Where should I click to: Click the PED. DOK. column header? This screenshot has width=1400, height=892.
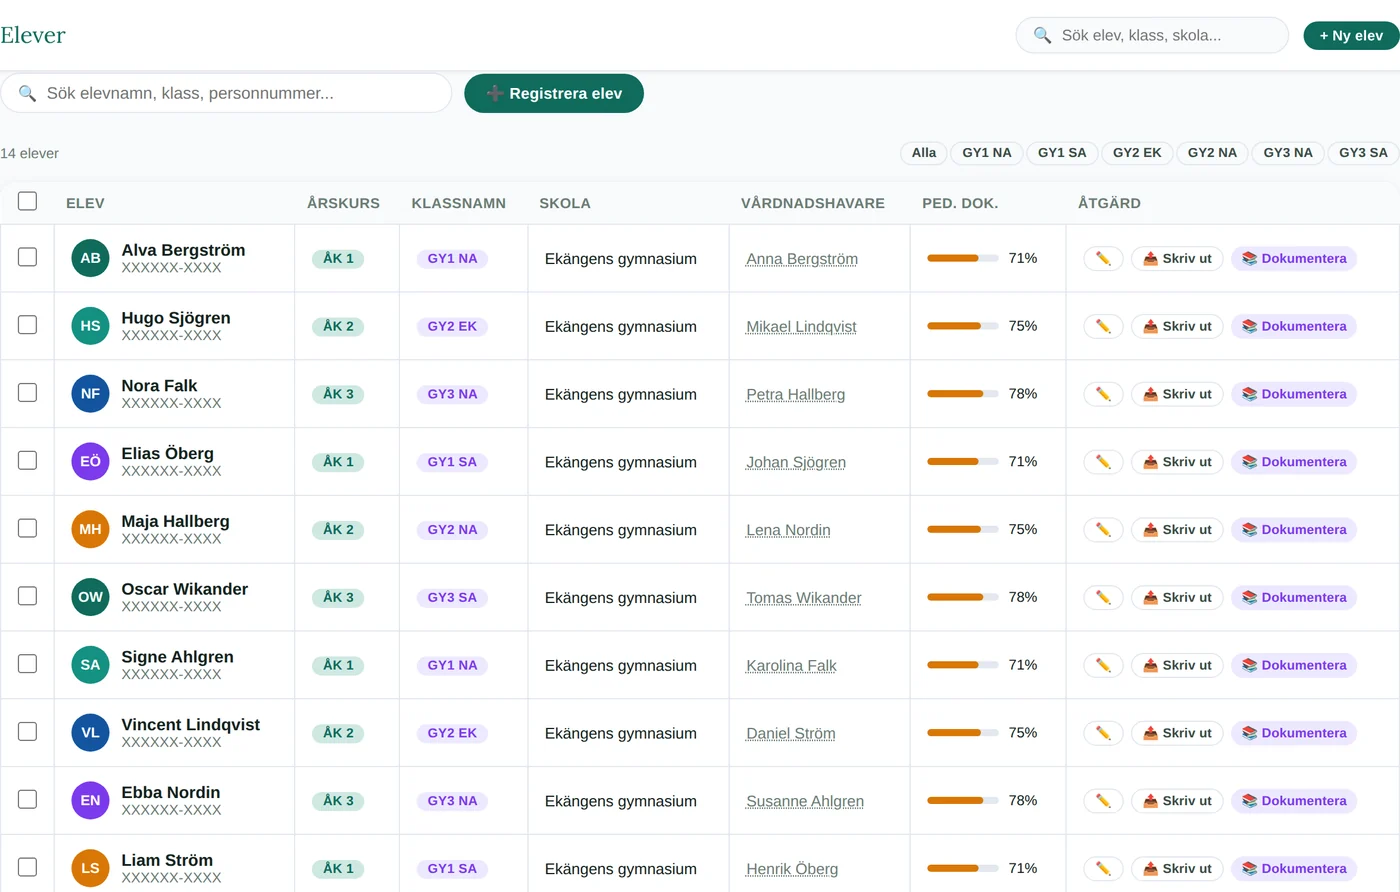[x=960, y=203]
